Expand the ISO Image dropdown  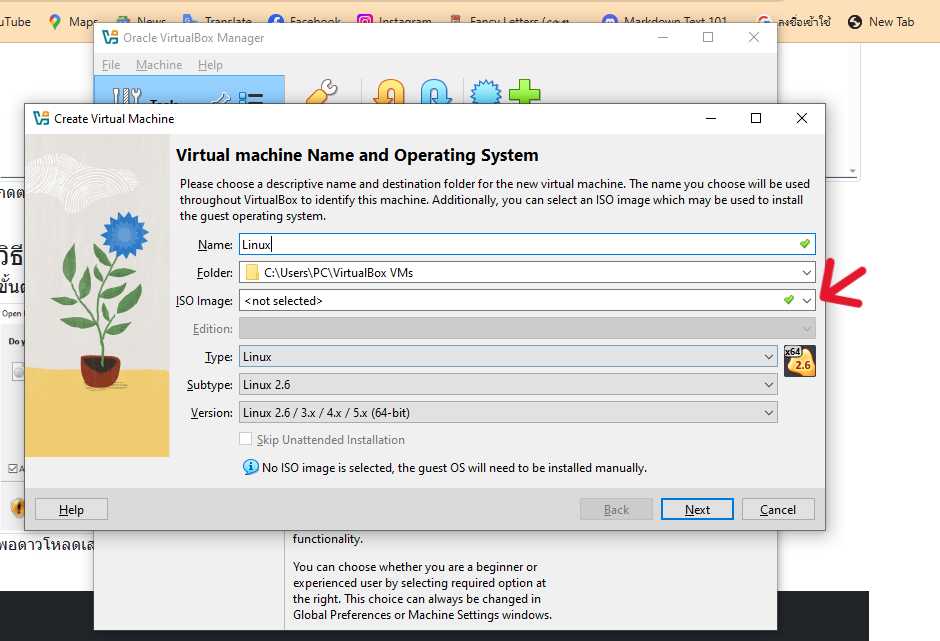[807, 300]
